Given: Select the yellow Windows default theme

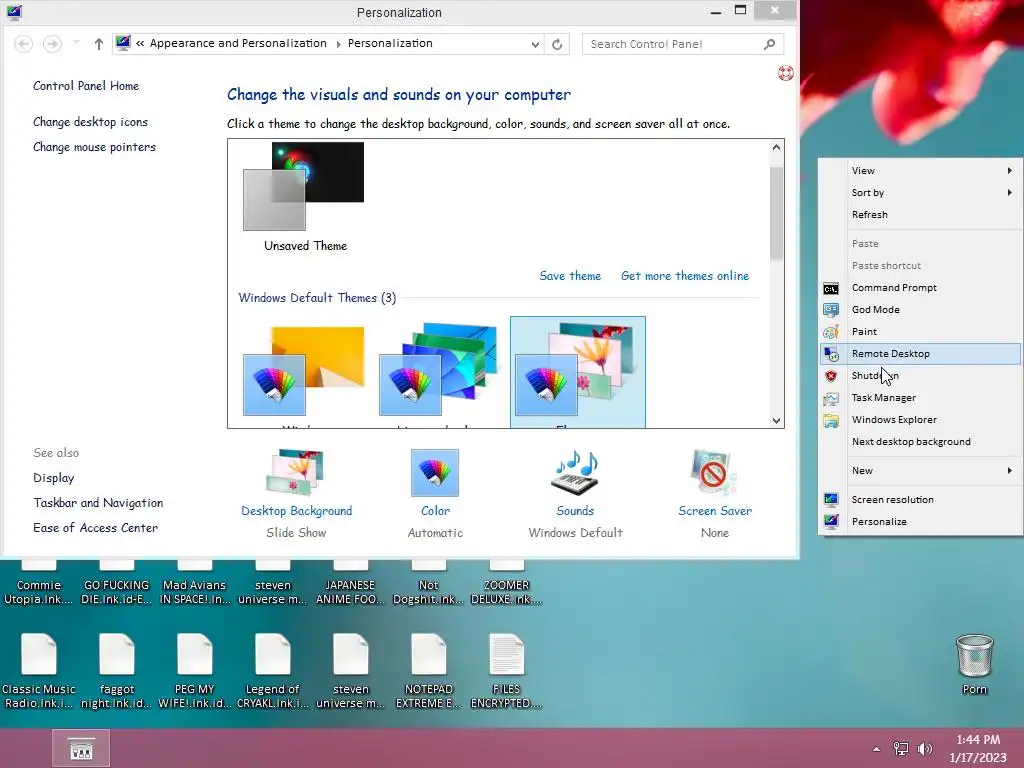Looking at the screenshot, I should coord(304,372).
